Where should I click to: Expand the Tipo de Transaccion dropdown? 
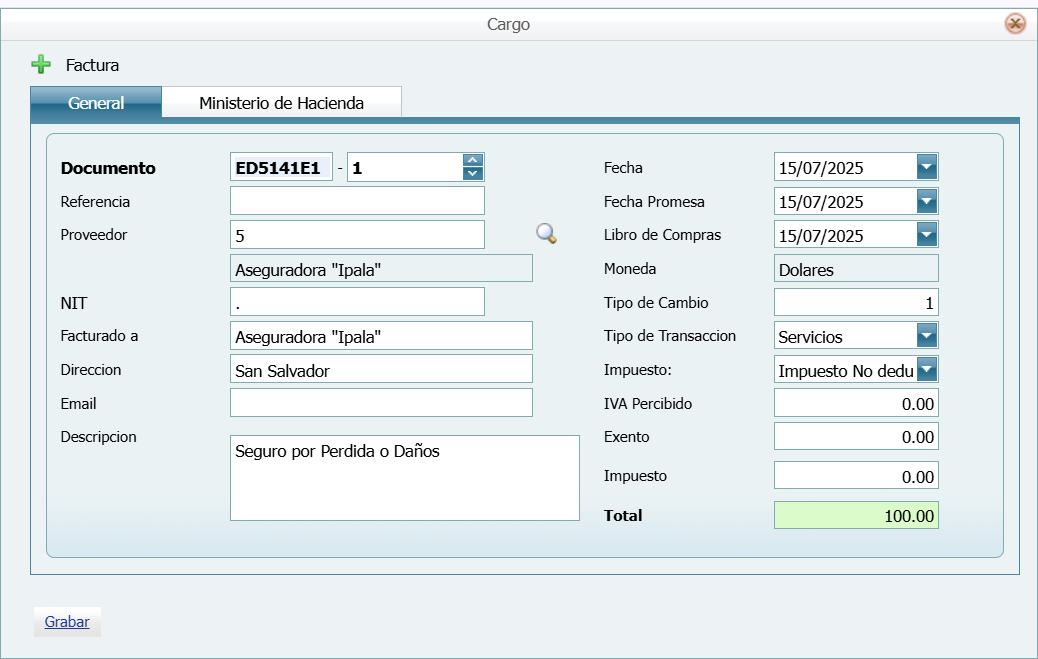927,336
